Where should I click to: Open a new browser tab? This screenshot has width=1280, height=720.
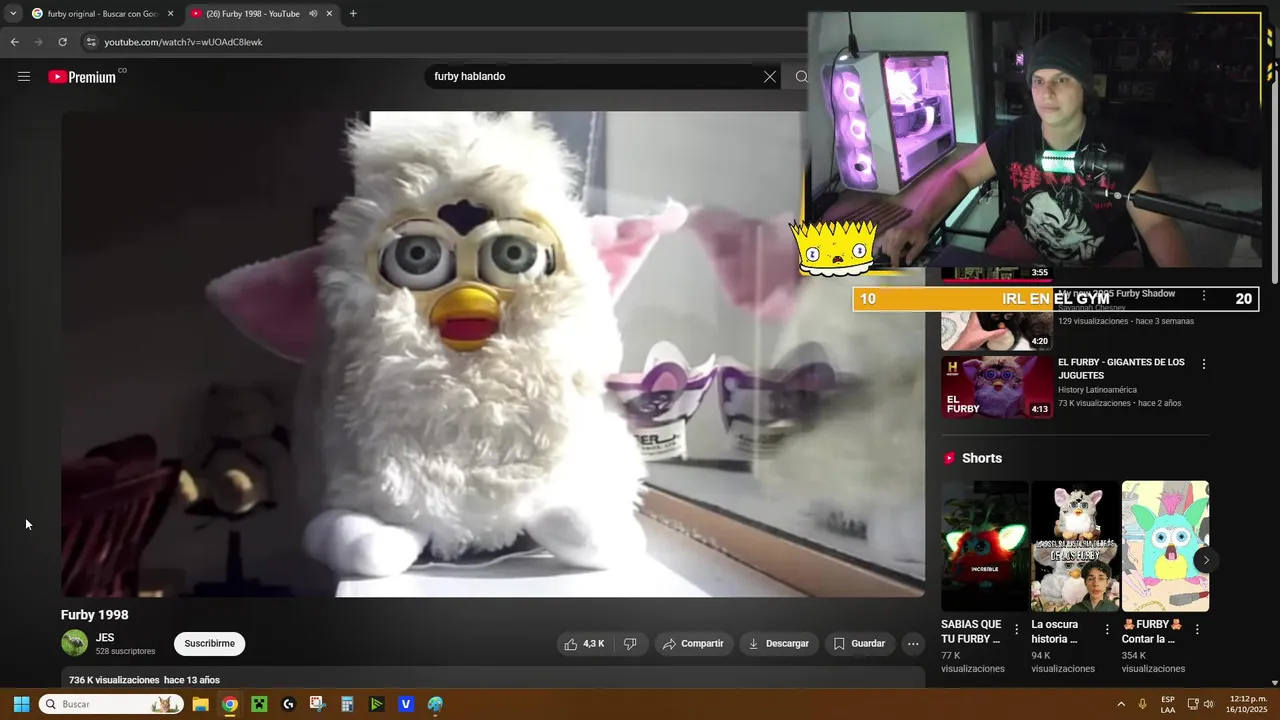click(x=353, y=14)
